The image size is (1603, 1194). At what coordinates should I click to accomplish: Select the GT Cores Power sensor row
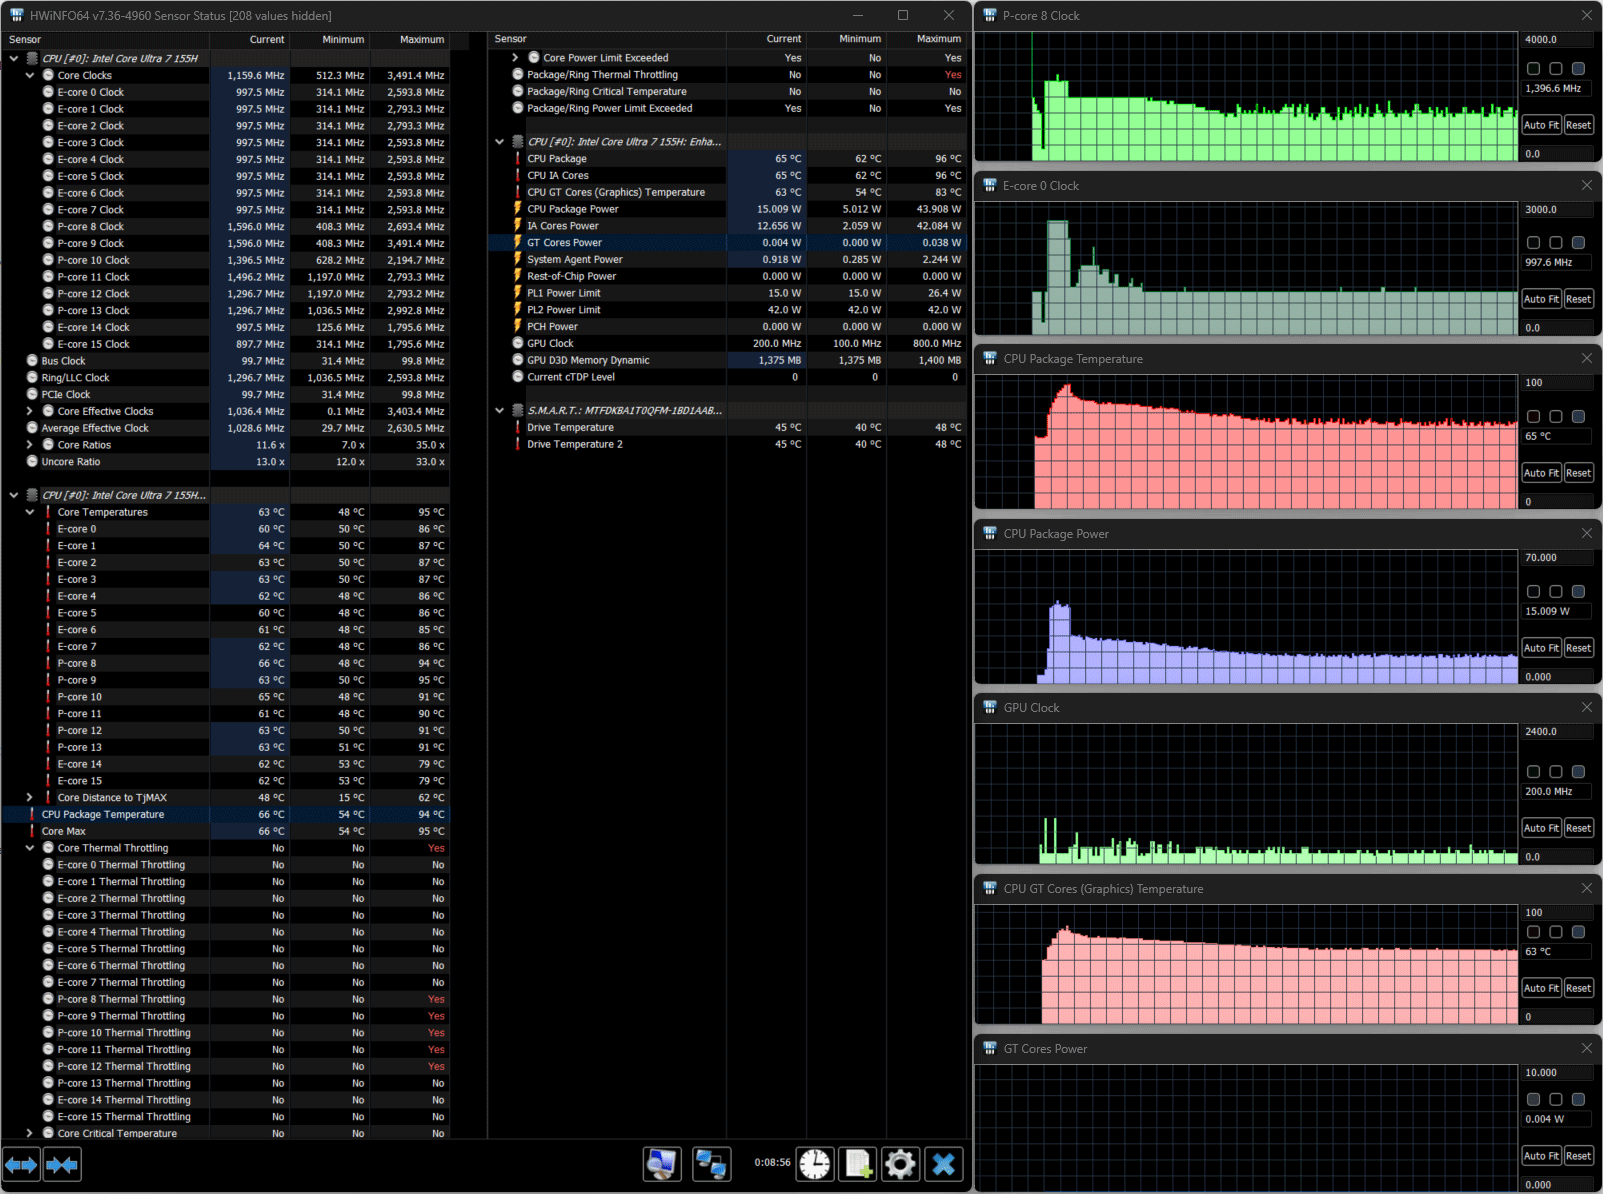pos(727,243)
